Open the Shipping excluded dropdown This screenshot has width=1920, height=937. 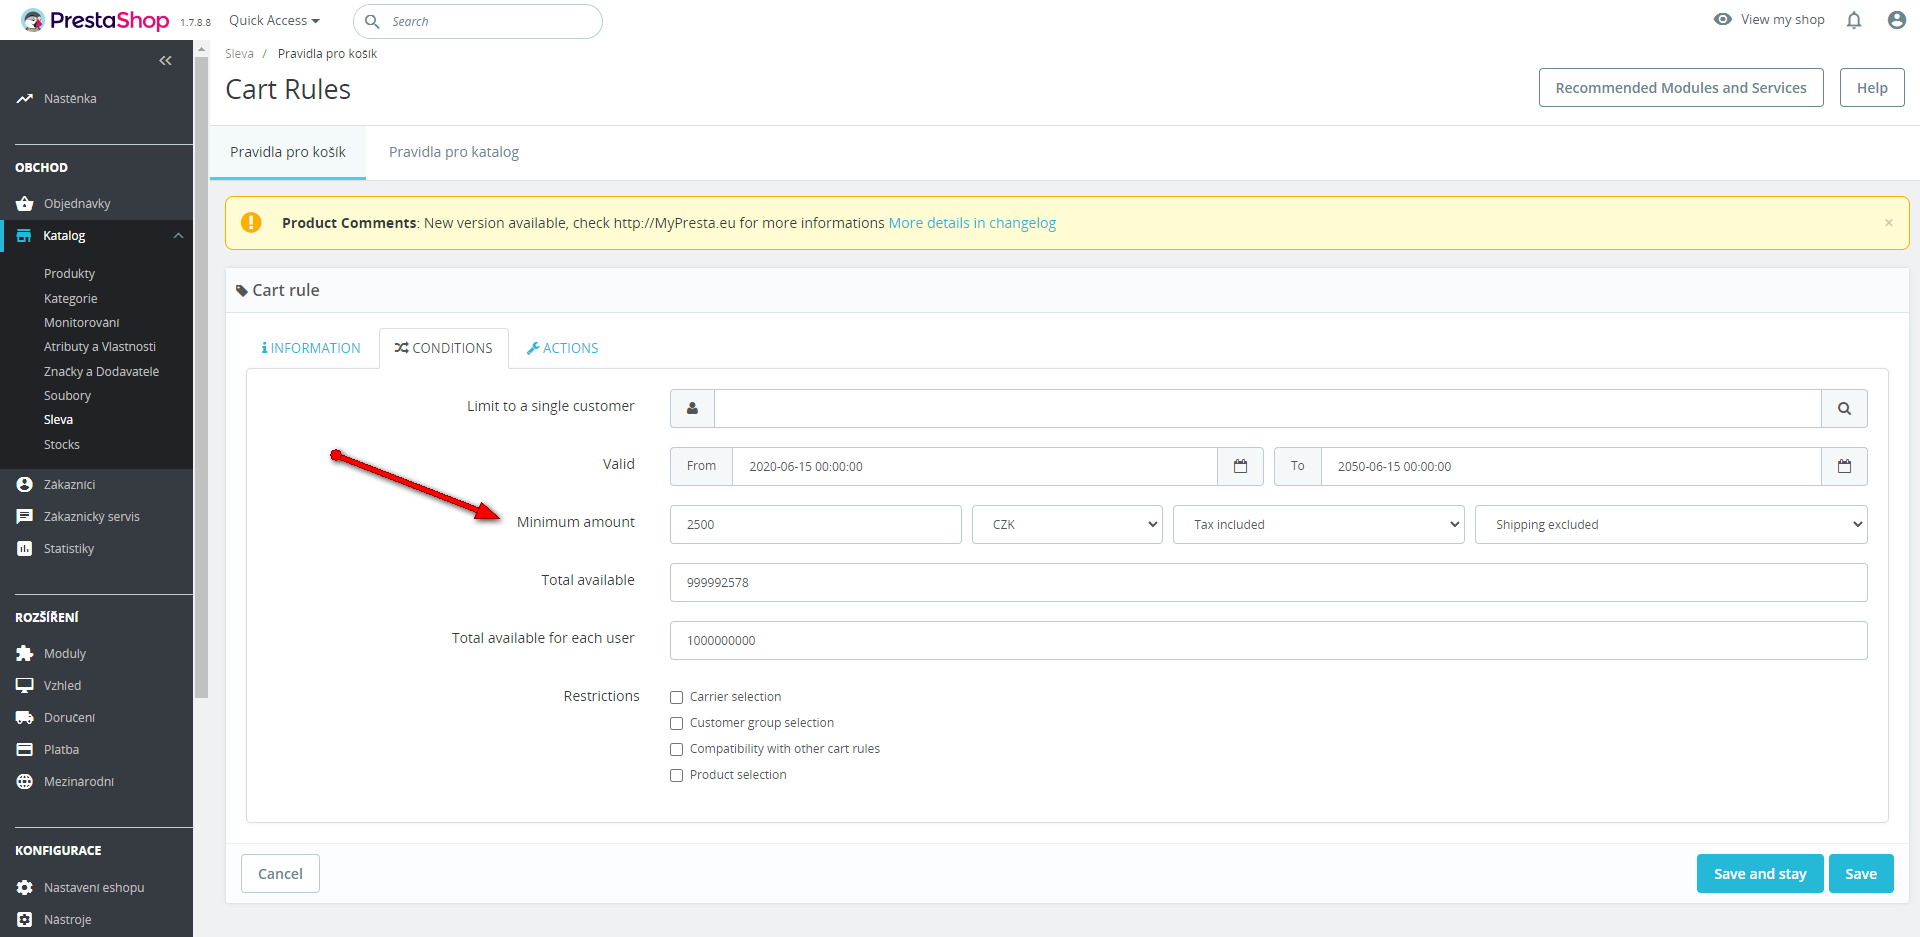tap(1671, 524)
